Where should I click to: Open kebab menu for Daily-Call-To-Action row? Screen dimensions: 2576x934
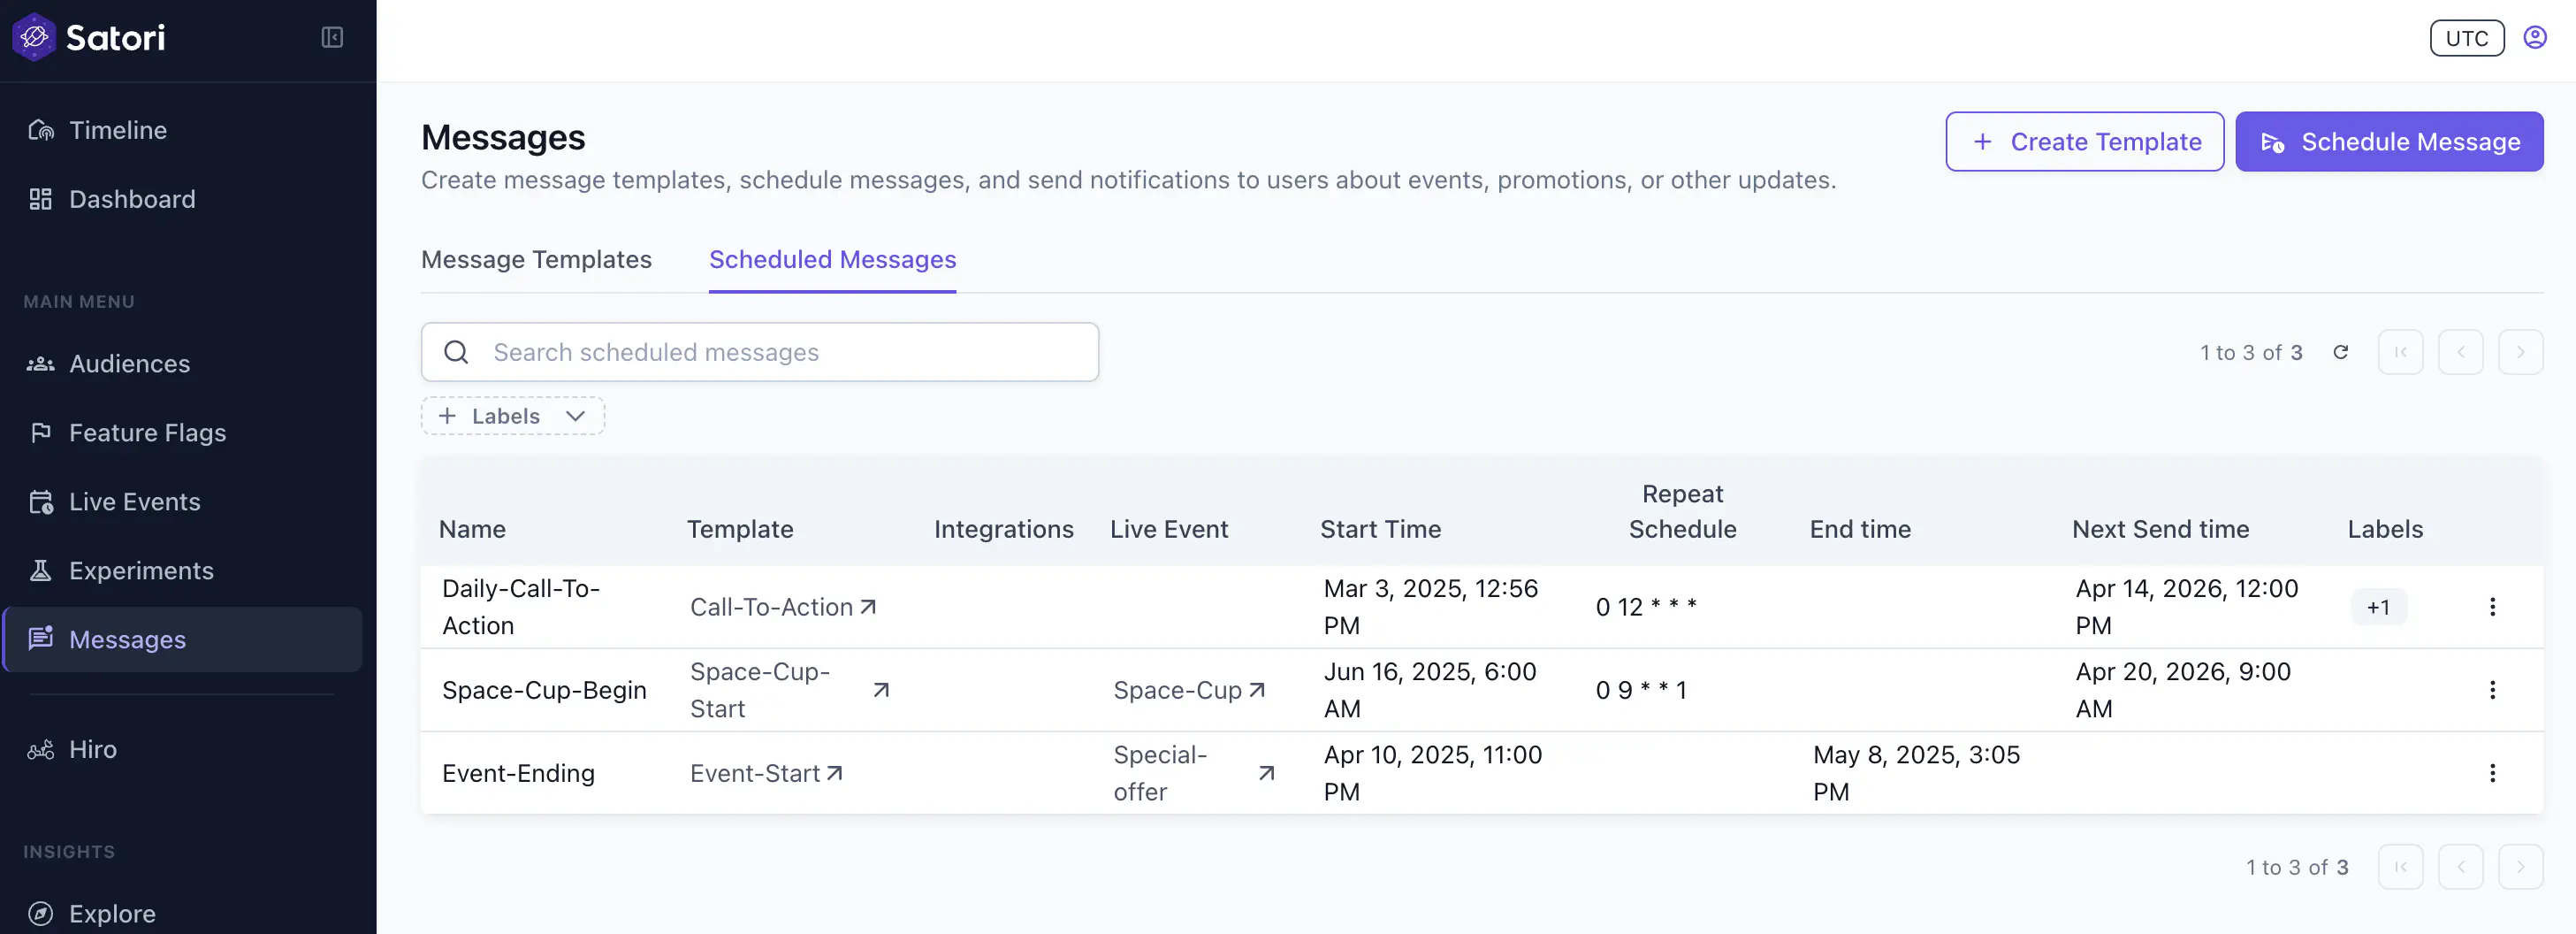click(2493, 606)
